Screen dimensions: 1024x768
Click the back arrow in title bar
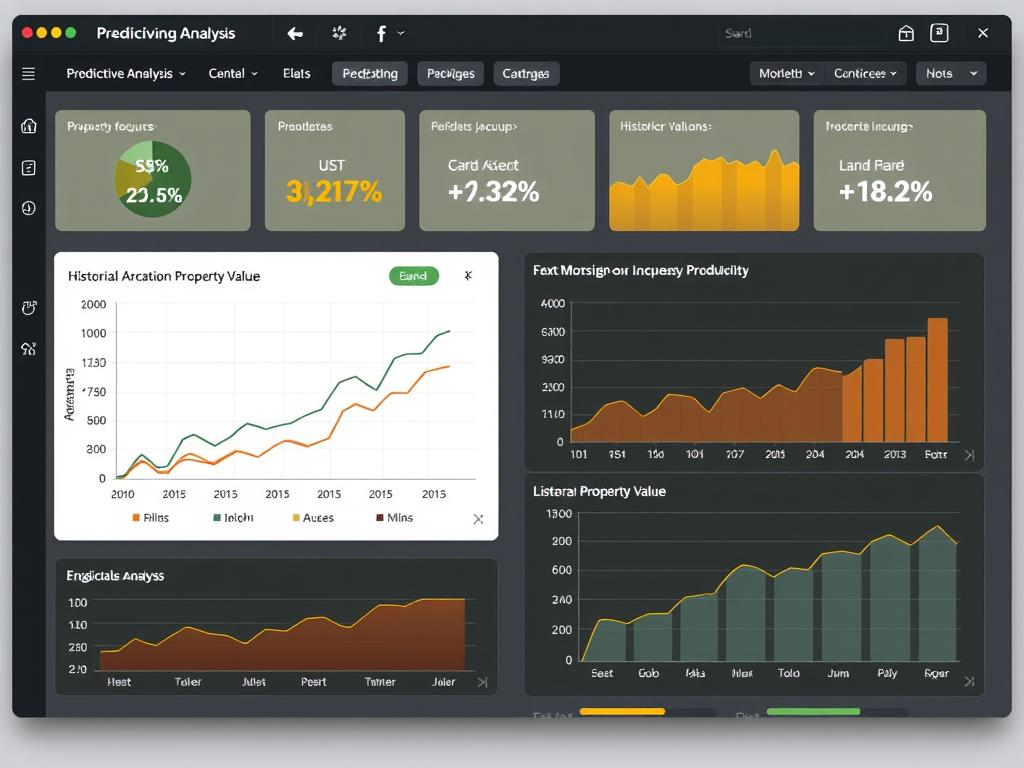[x=295, y=33]
